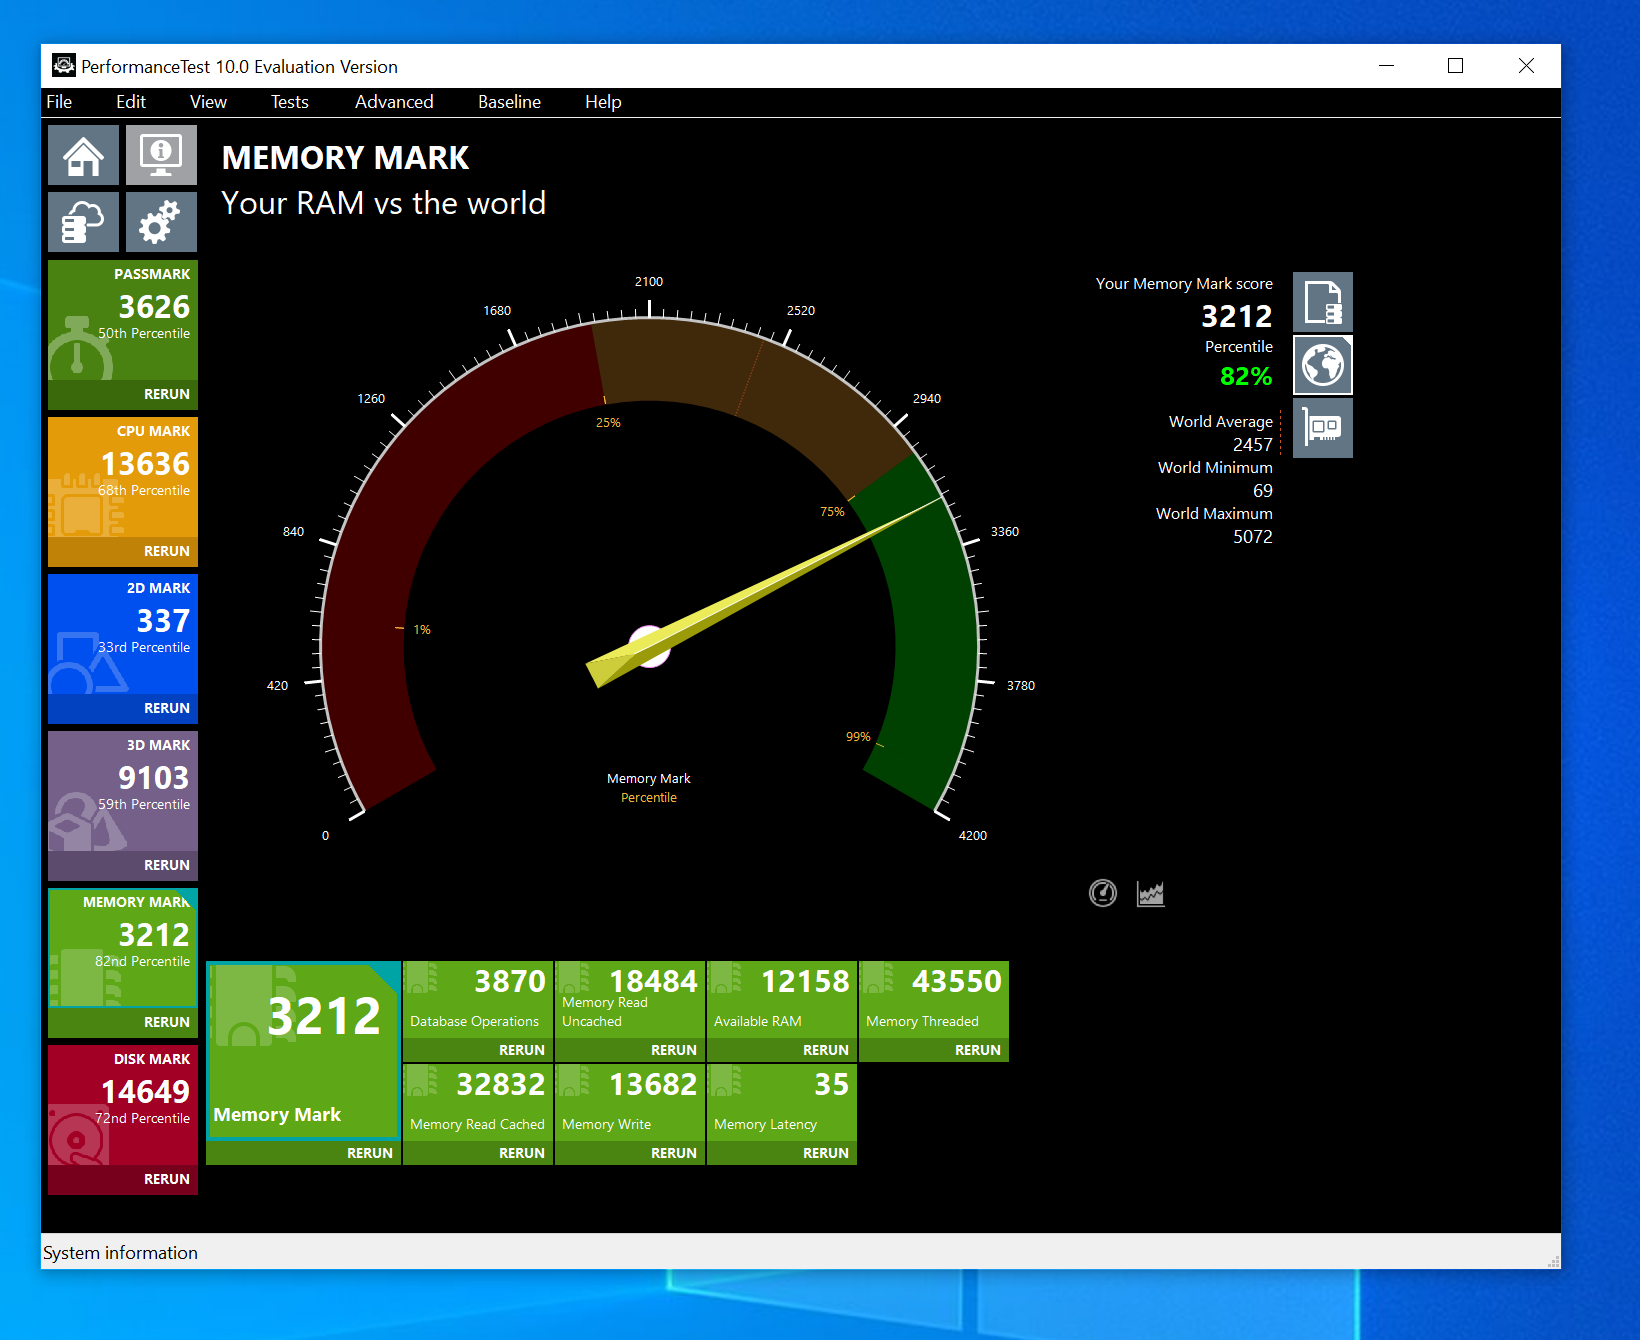Viewport: 1640px width, 1340px height.
Task: Select the Memory Mark 3212 sidebar tile
Action: click(123, 948)
